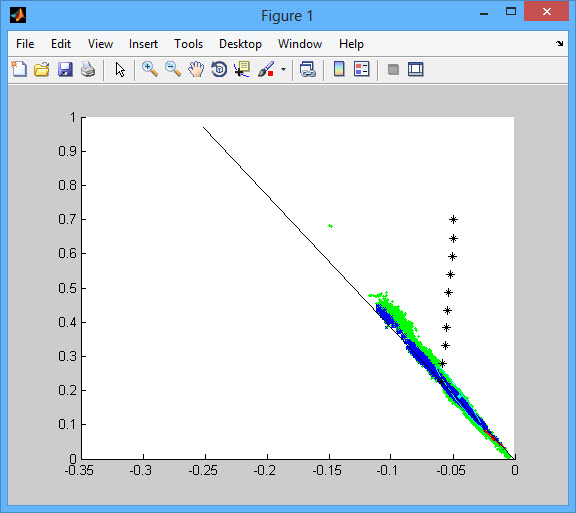The height and width of the screenshot is (513, 576).
Task: Open the Tools menu
Action: [188, 44]
